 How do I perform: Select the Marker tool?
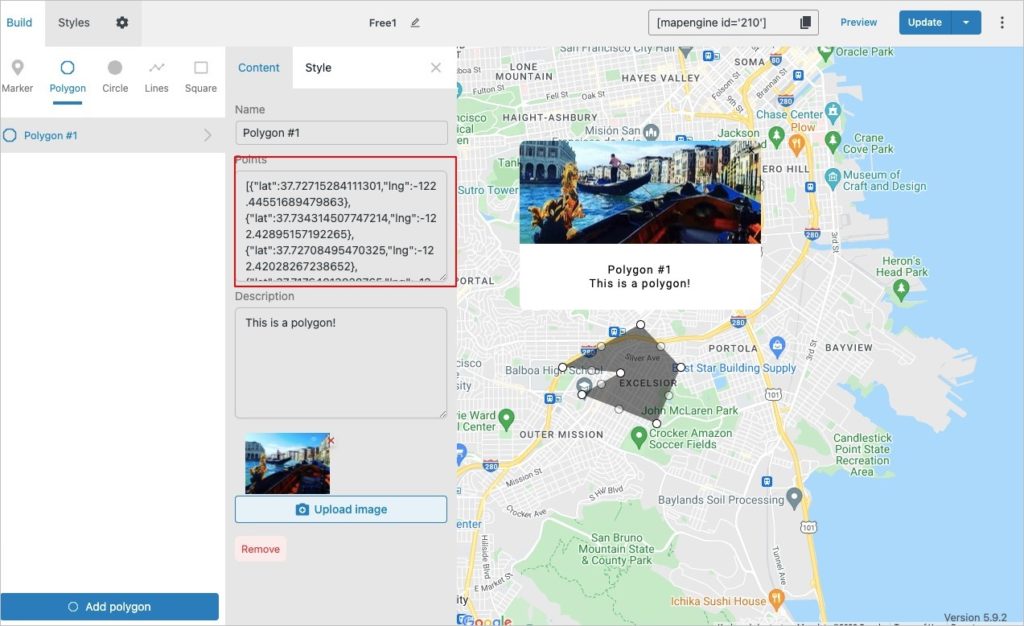(17, 77)
